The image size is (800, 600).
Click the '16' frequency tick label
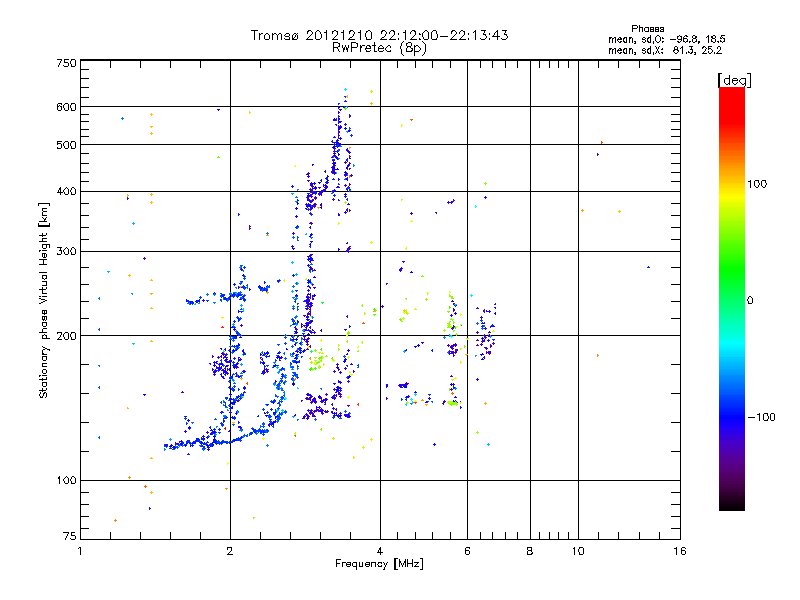tap(680, 551)
